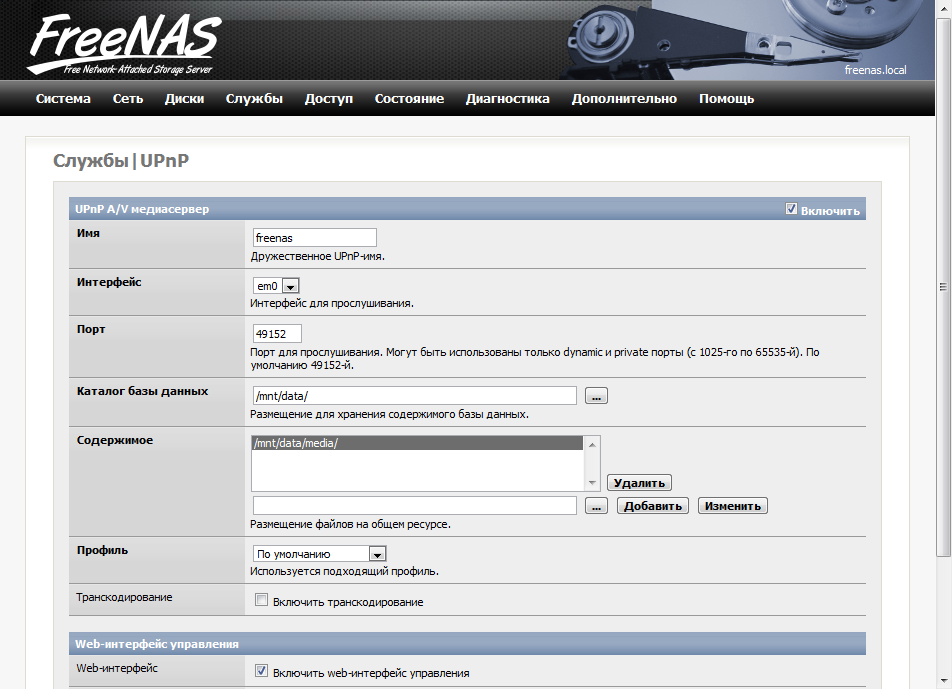Open the Доступ menu
This screenshot has width=952, height=689.
pos(328,99)
